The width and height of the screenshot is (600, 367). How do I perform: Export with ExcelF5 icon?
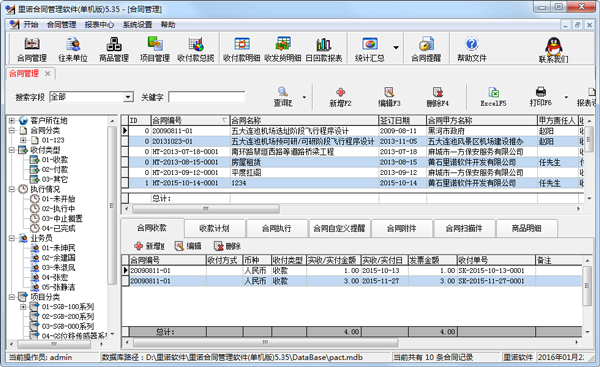pyautogui.click(x=494, y=96)
